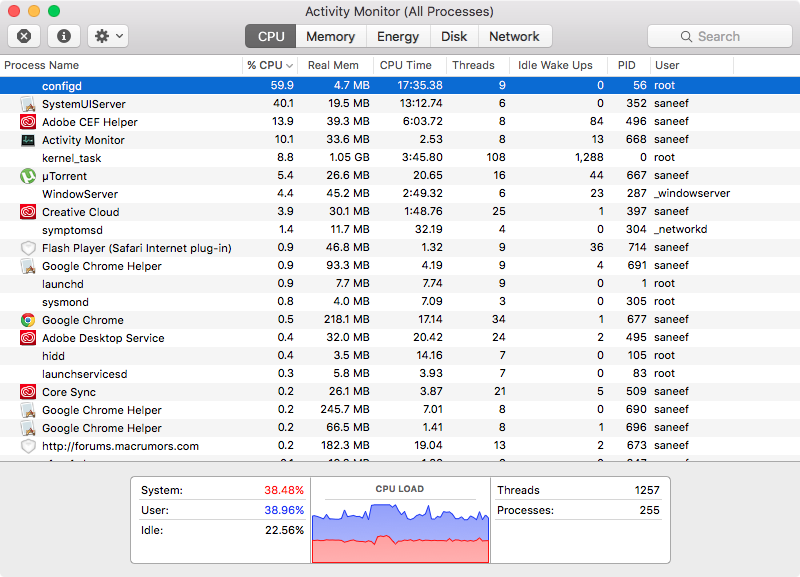The image size is (800, 577).
Task: Click the Core Sync icon
Action: pyautogui.click(x=28, y=392)
